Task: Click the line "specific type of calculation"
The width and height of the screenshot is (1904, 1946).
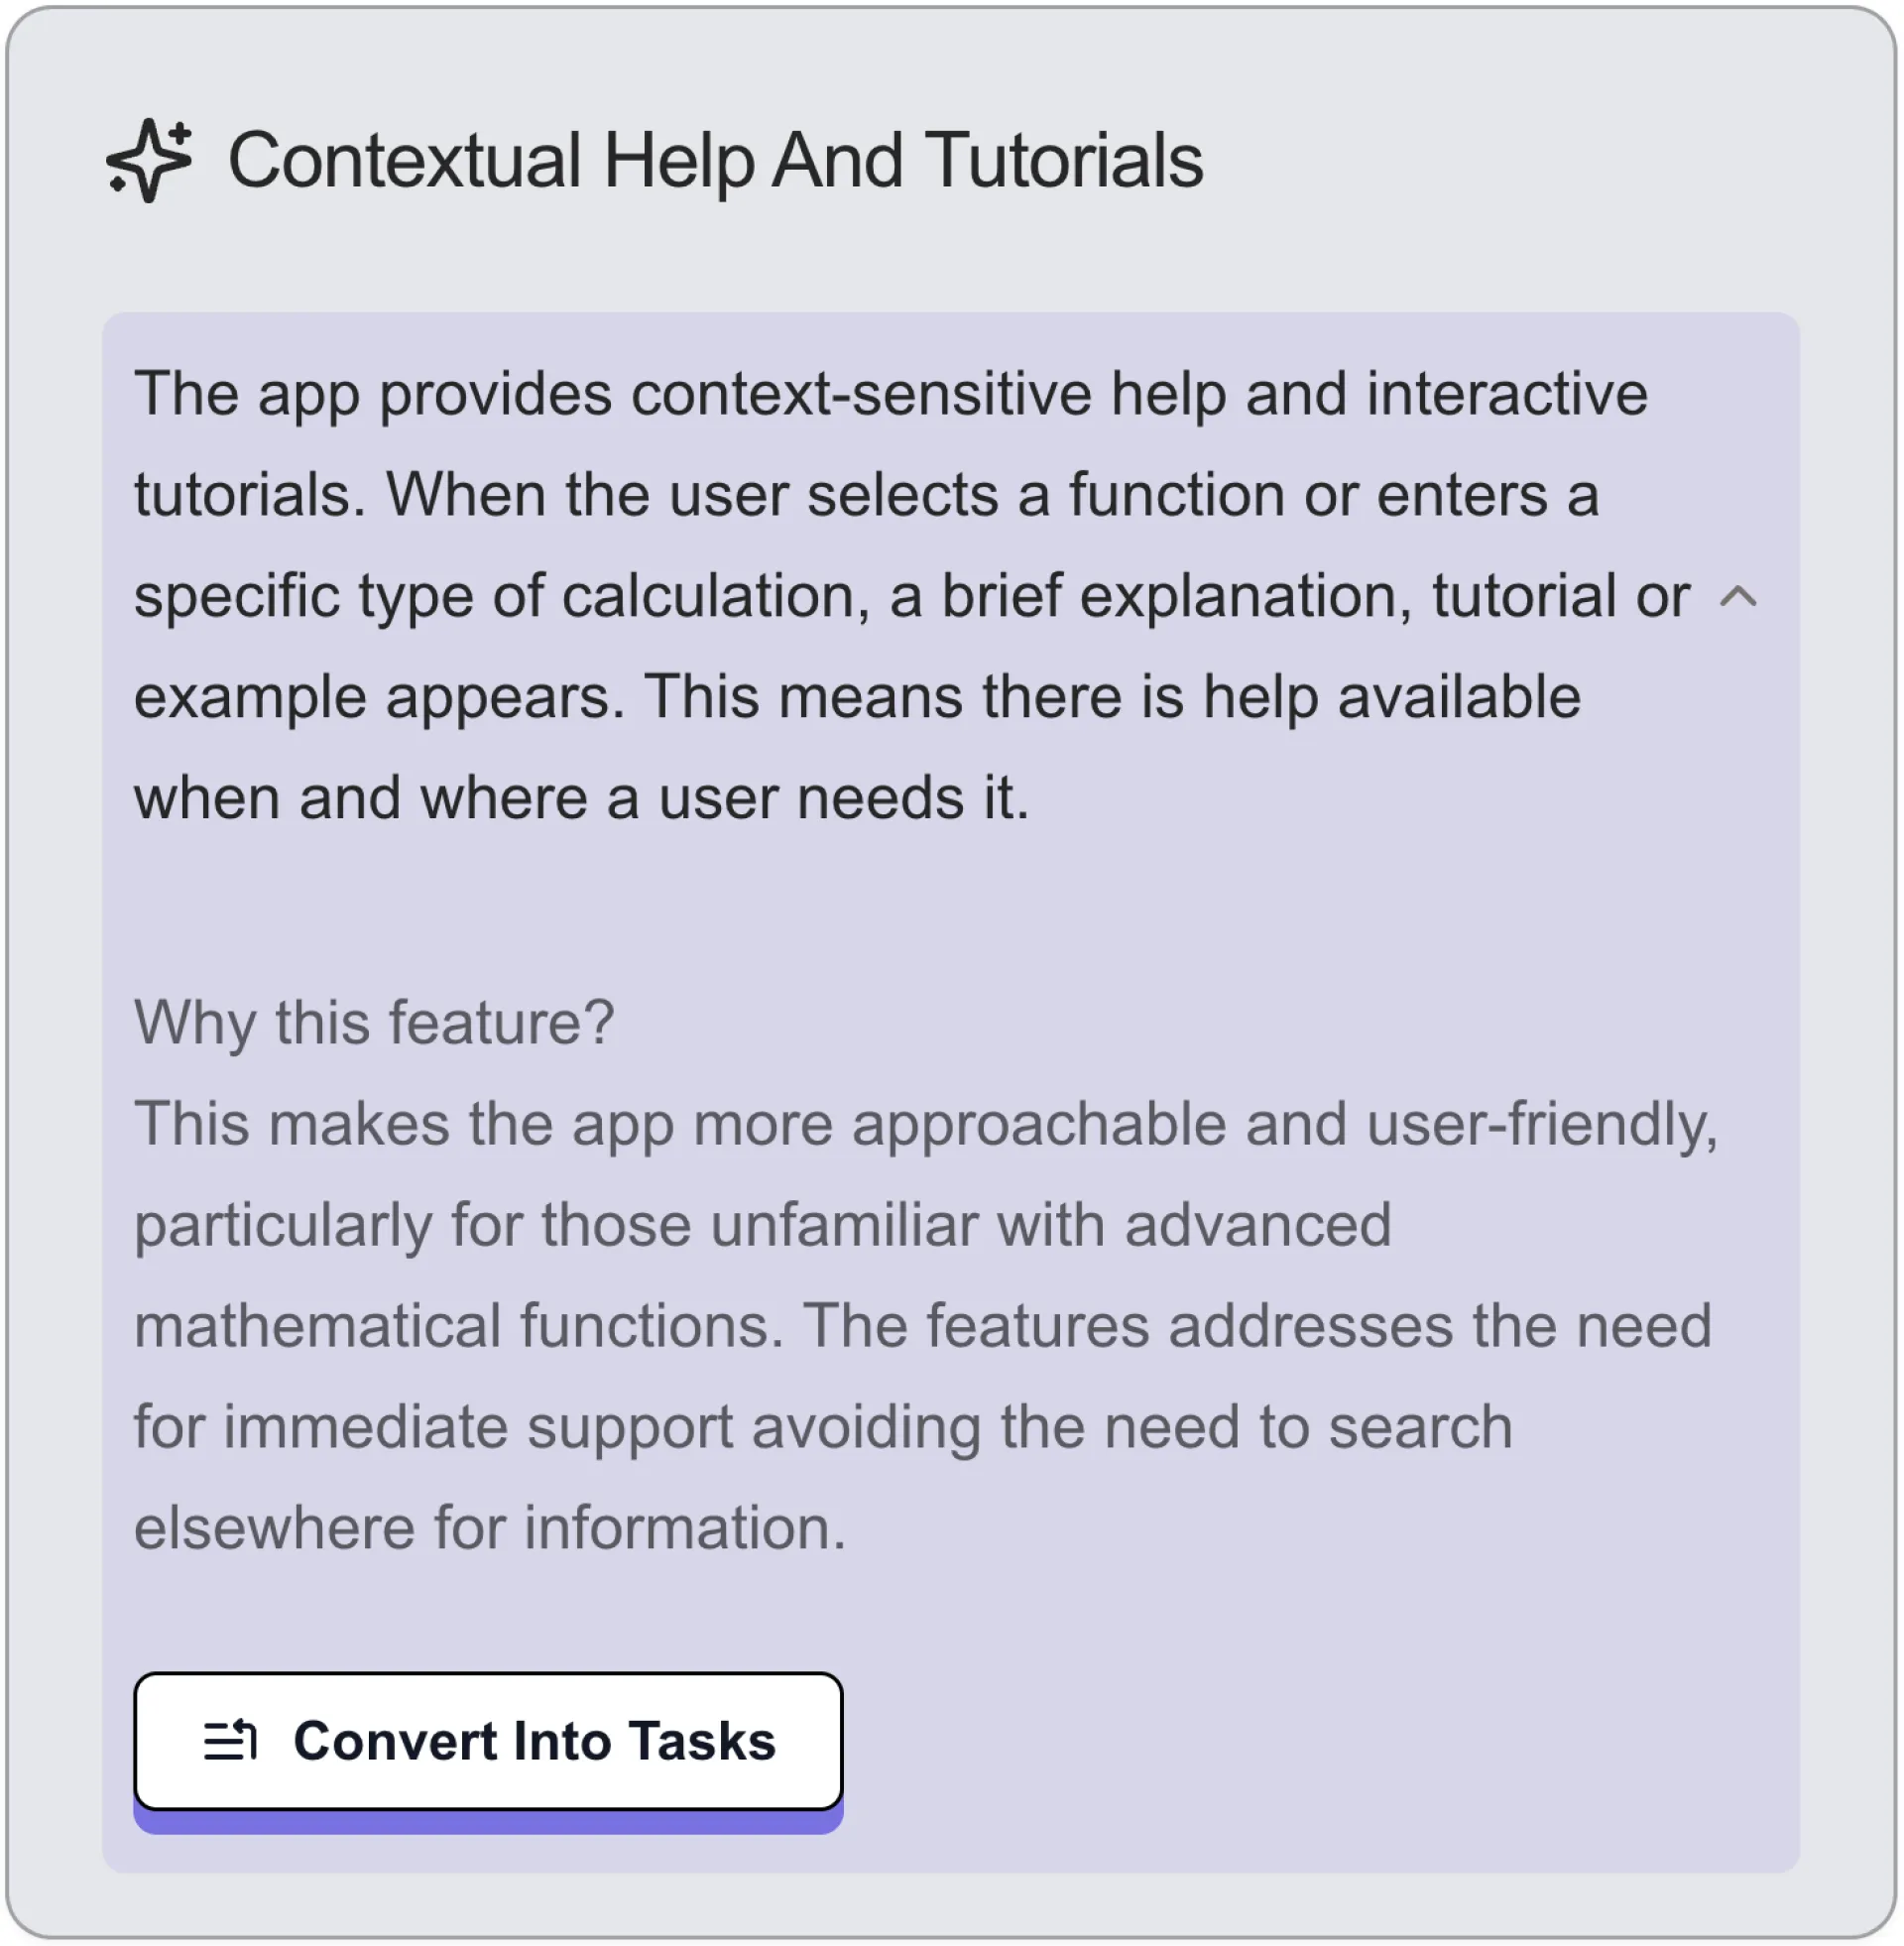Action: 912,597
